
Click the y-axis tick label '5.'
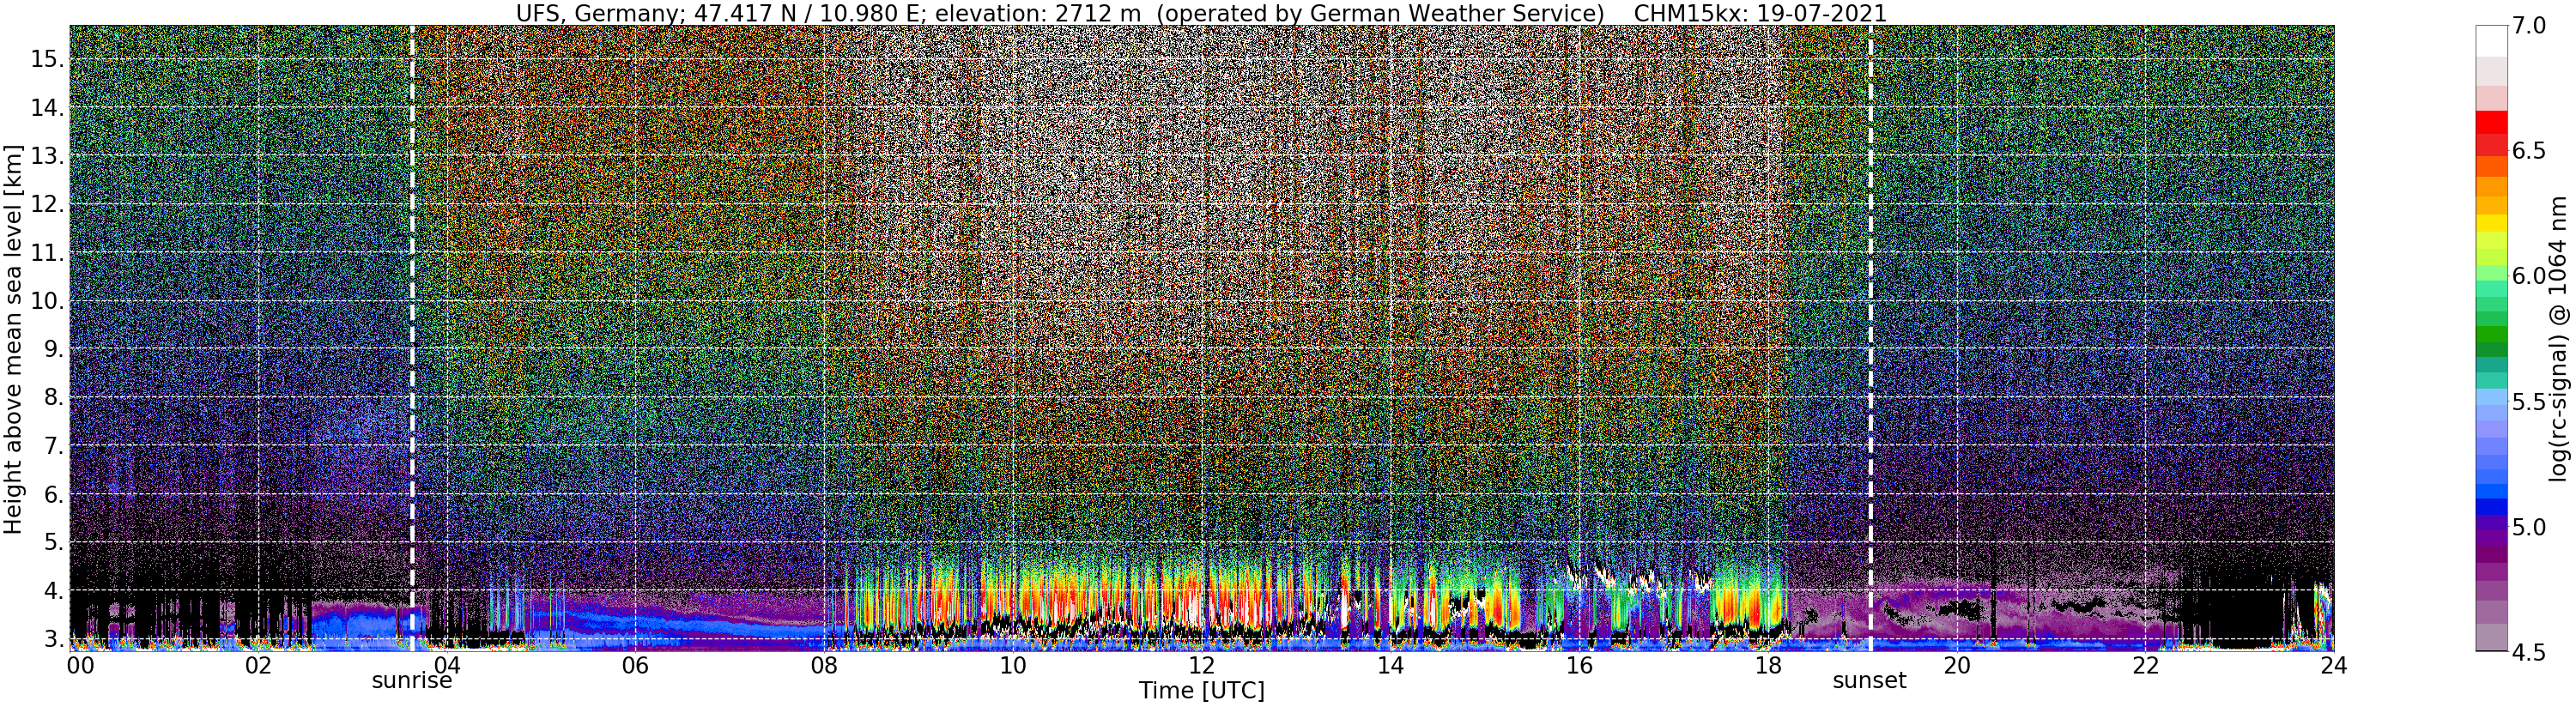point(54,543)
